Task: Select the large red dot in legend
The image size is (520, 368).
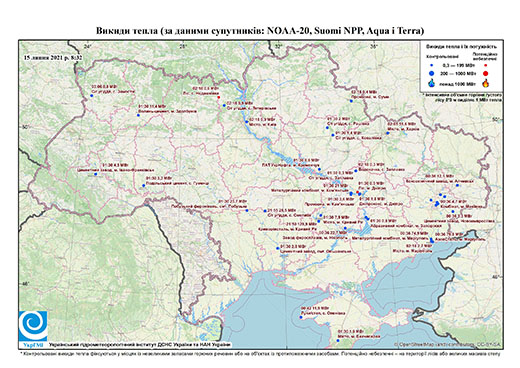Action: (485, 73)
